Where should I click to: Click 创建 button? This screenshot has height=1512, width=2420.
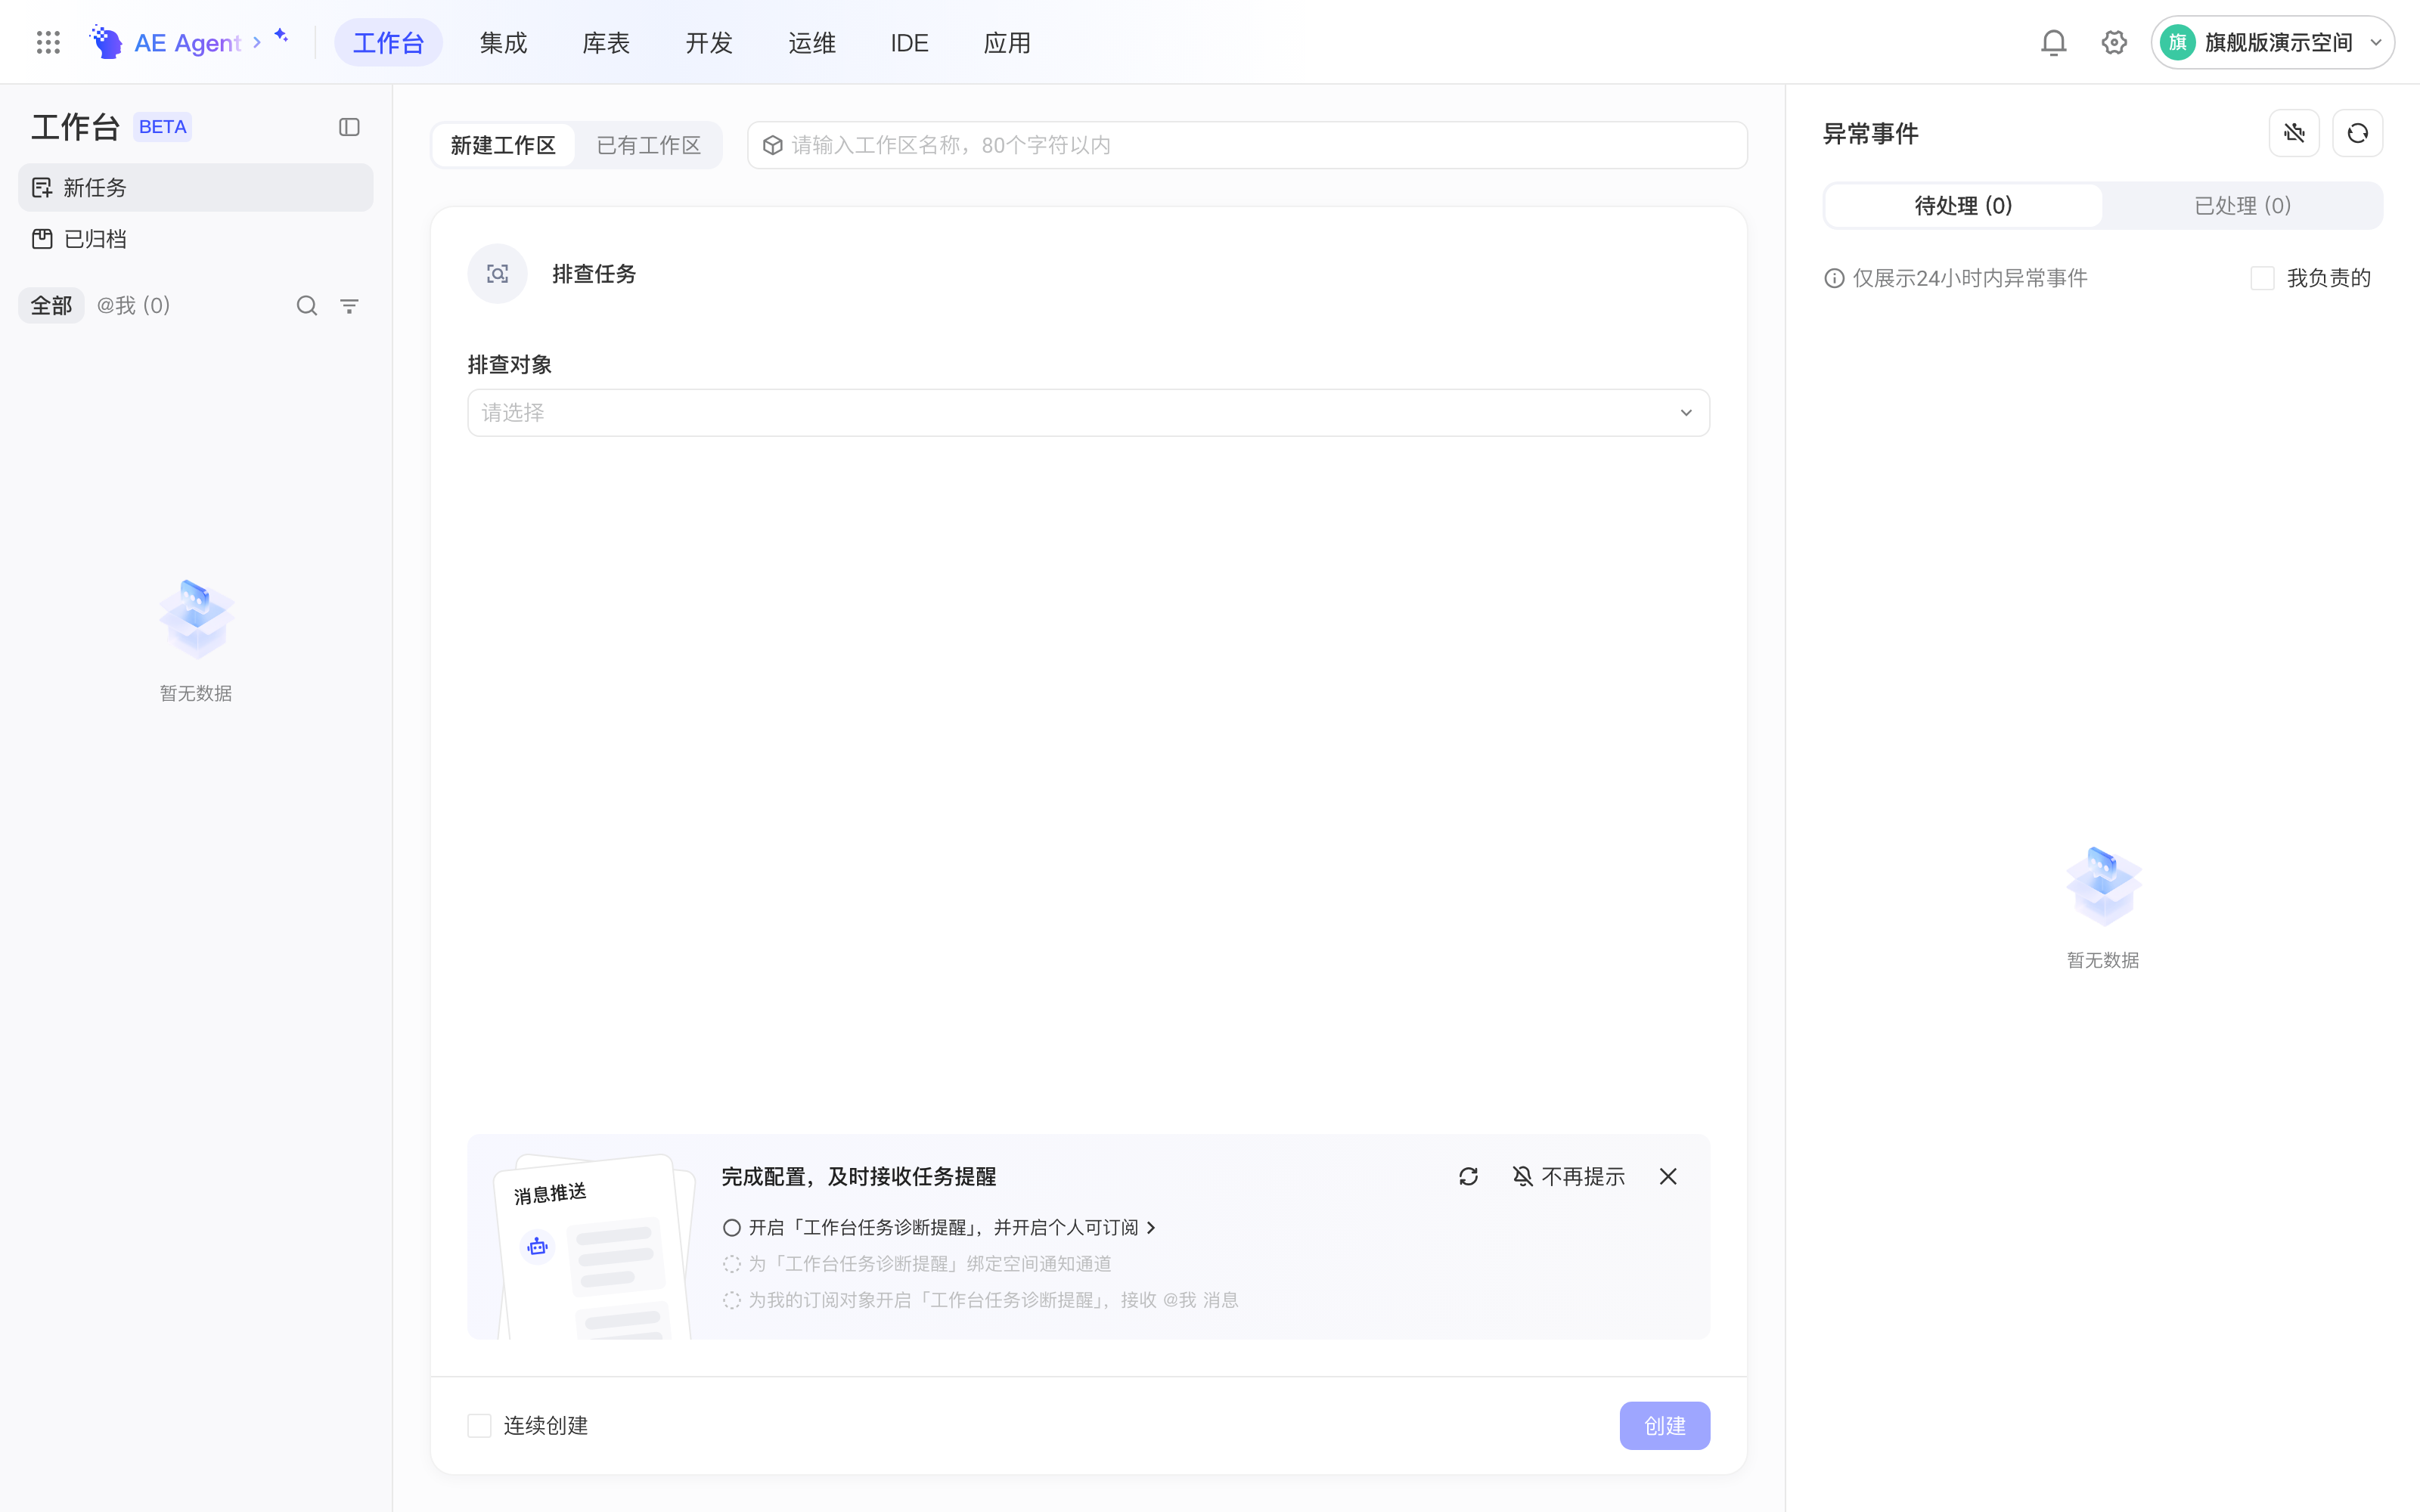pos(1664,1425)
